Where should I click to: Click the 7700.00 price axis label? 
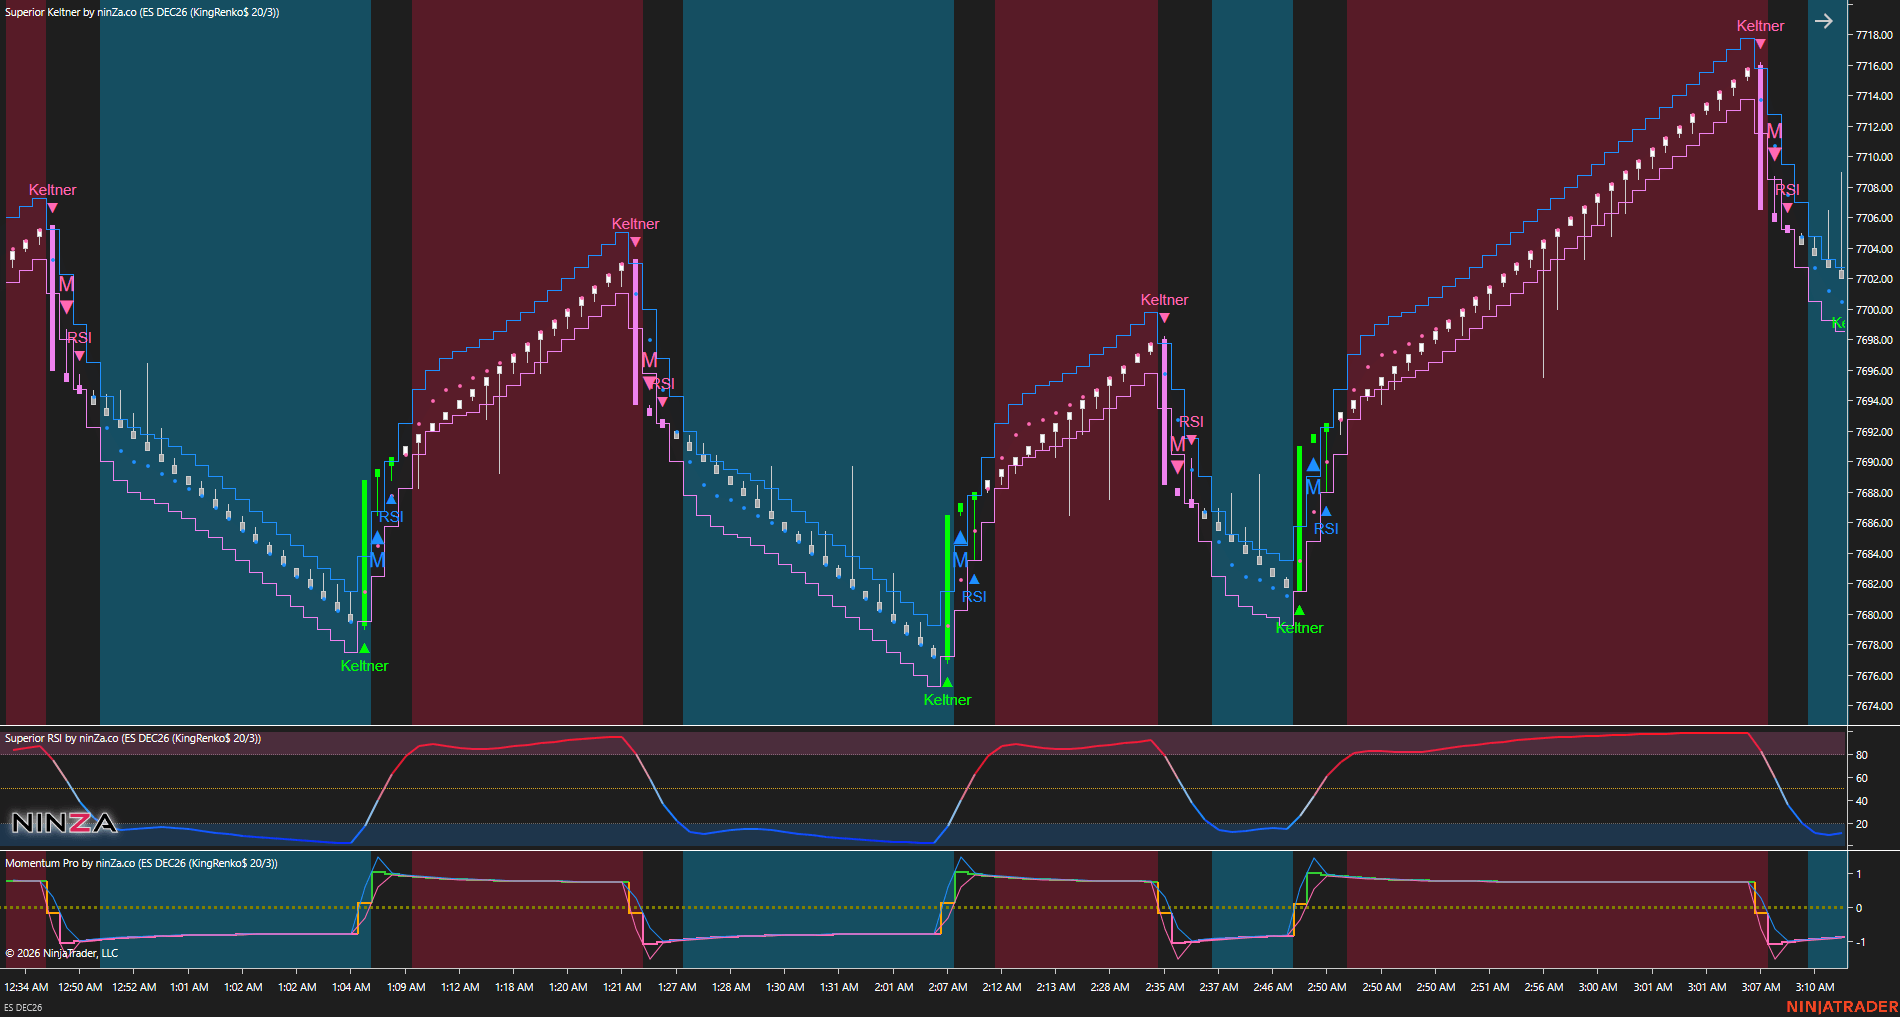click(x=1874, y=310)
